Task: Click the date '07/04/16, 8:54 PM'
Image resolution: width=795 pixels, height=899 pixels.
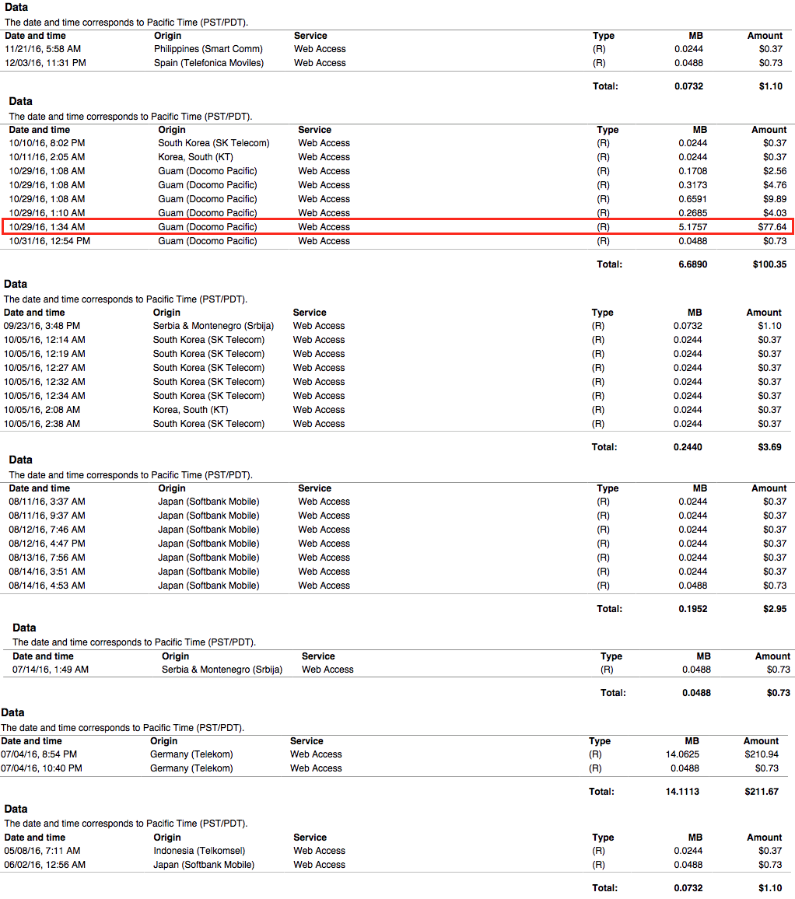Action: (39, 755)
